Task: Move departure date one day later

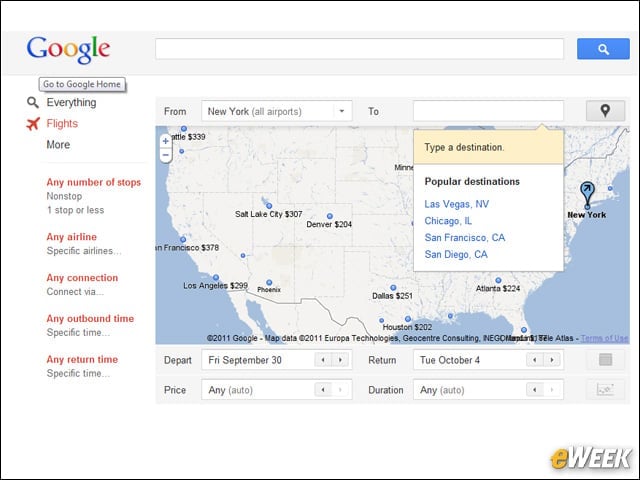Action: coord(340,360)
